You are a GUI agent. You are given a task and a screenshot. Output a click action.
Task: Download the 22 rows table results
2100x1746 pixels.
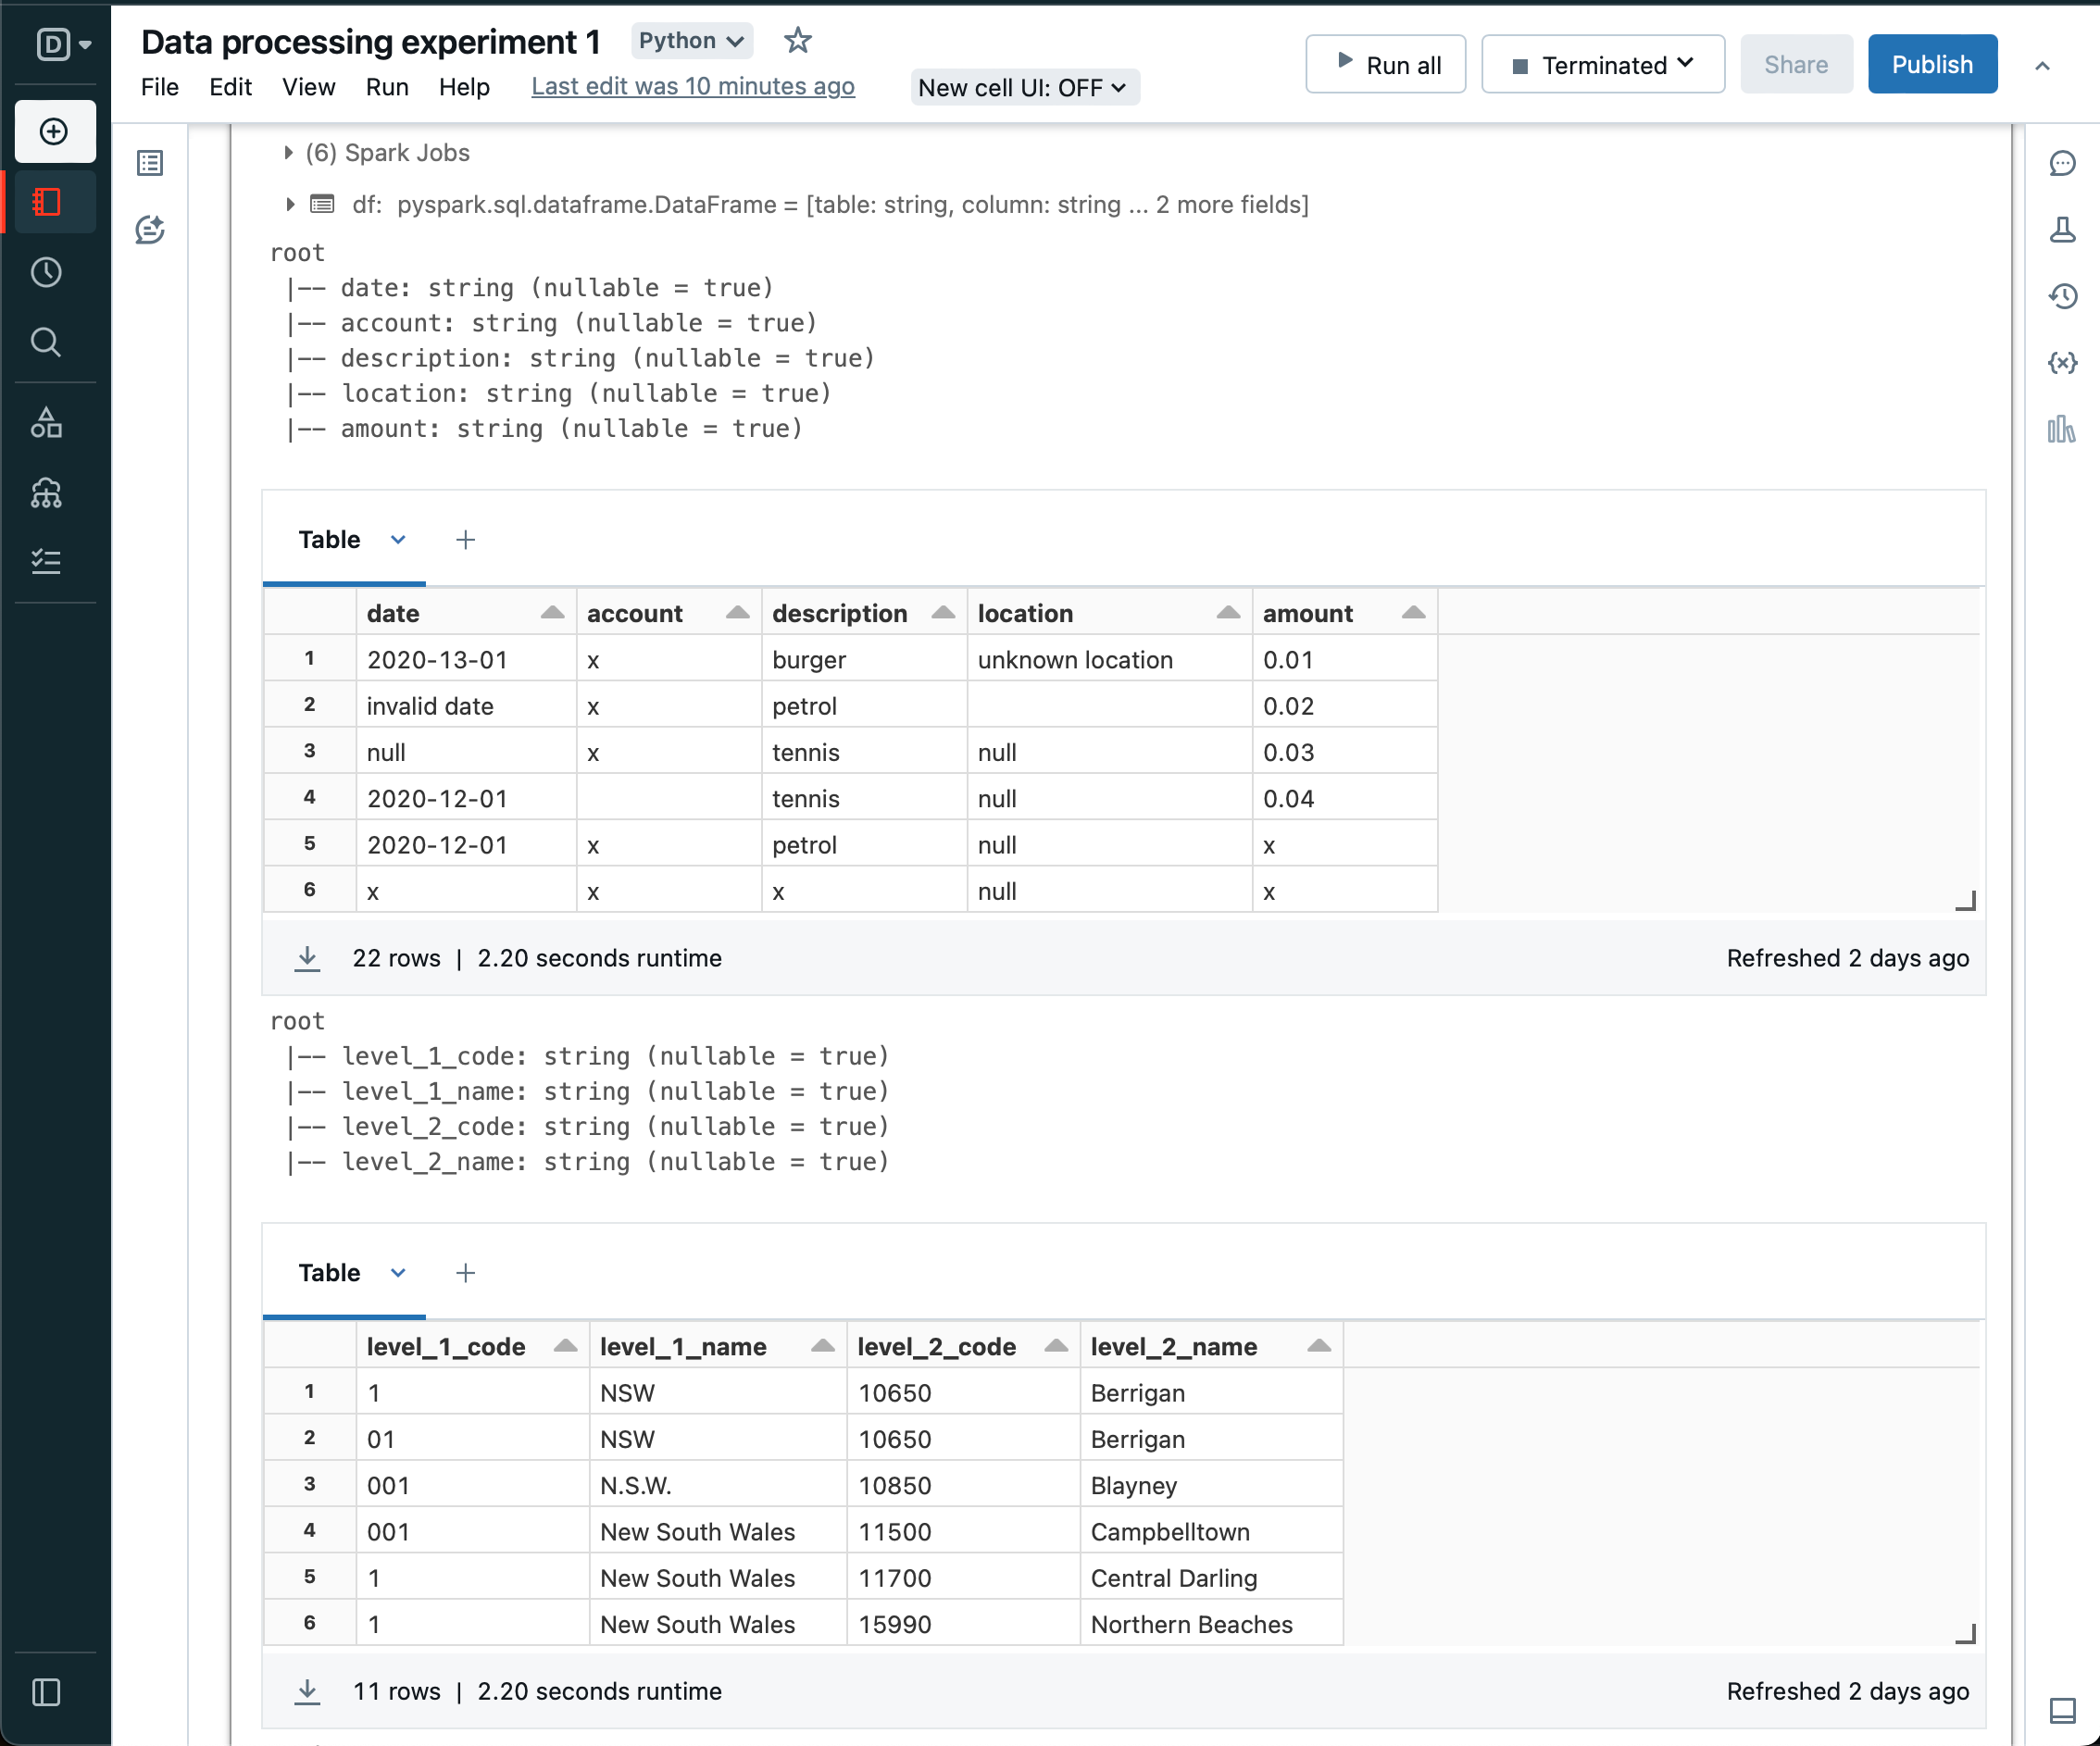coord(307,958)
